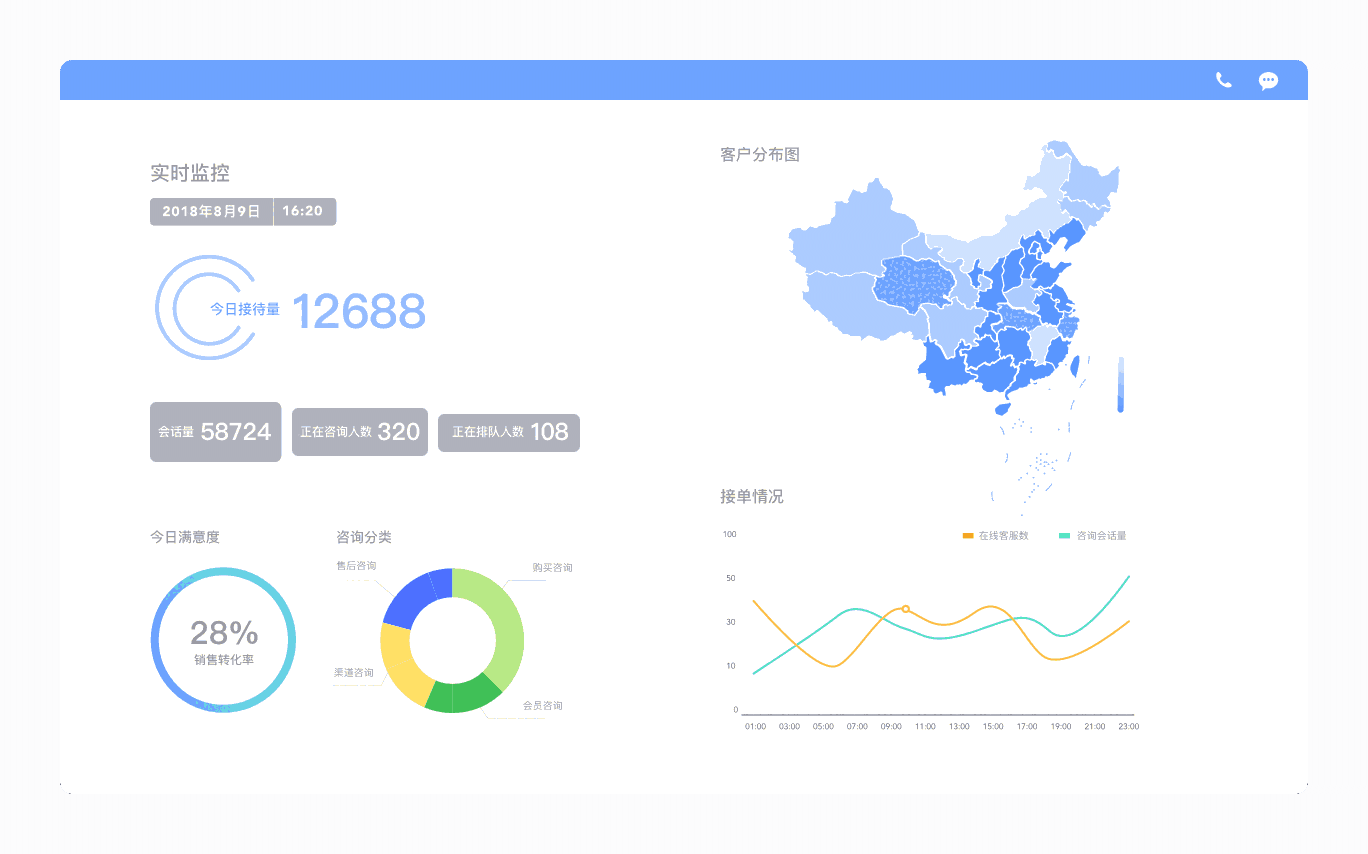The image size is (1368, 854).
Task: Click the 13:00 x-axis label
Action: pyautogui.click(x=959, y=727)
